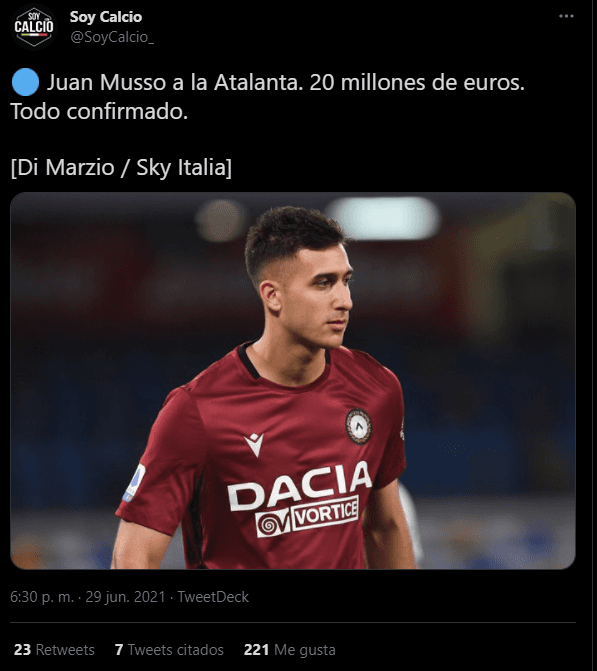
Task: Click the Udinese club crest on the jersey
Action: coord(358,426)
